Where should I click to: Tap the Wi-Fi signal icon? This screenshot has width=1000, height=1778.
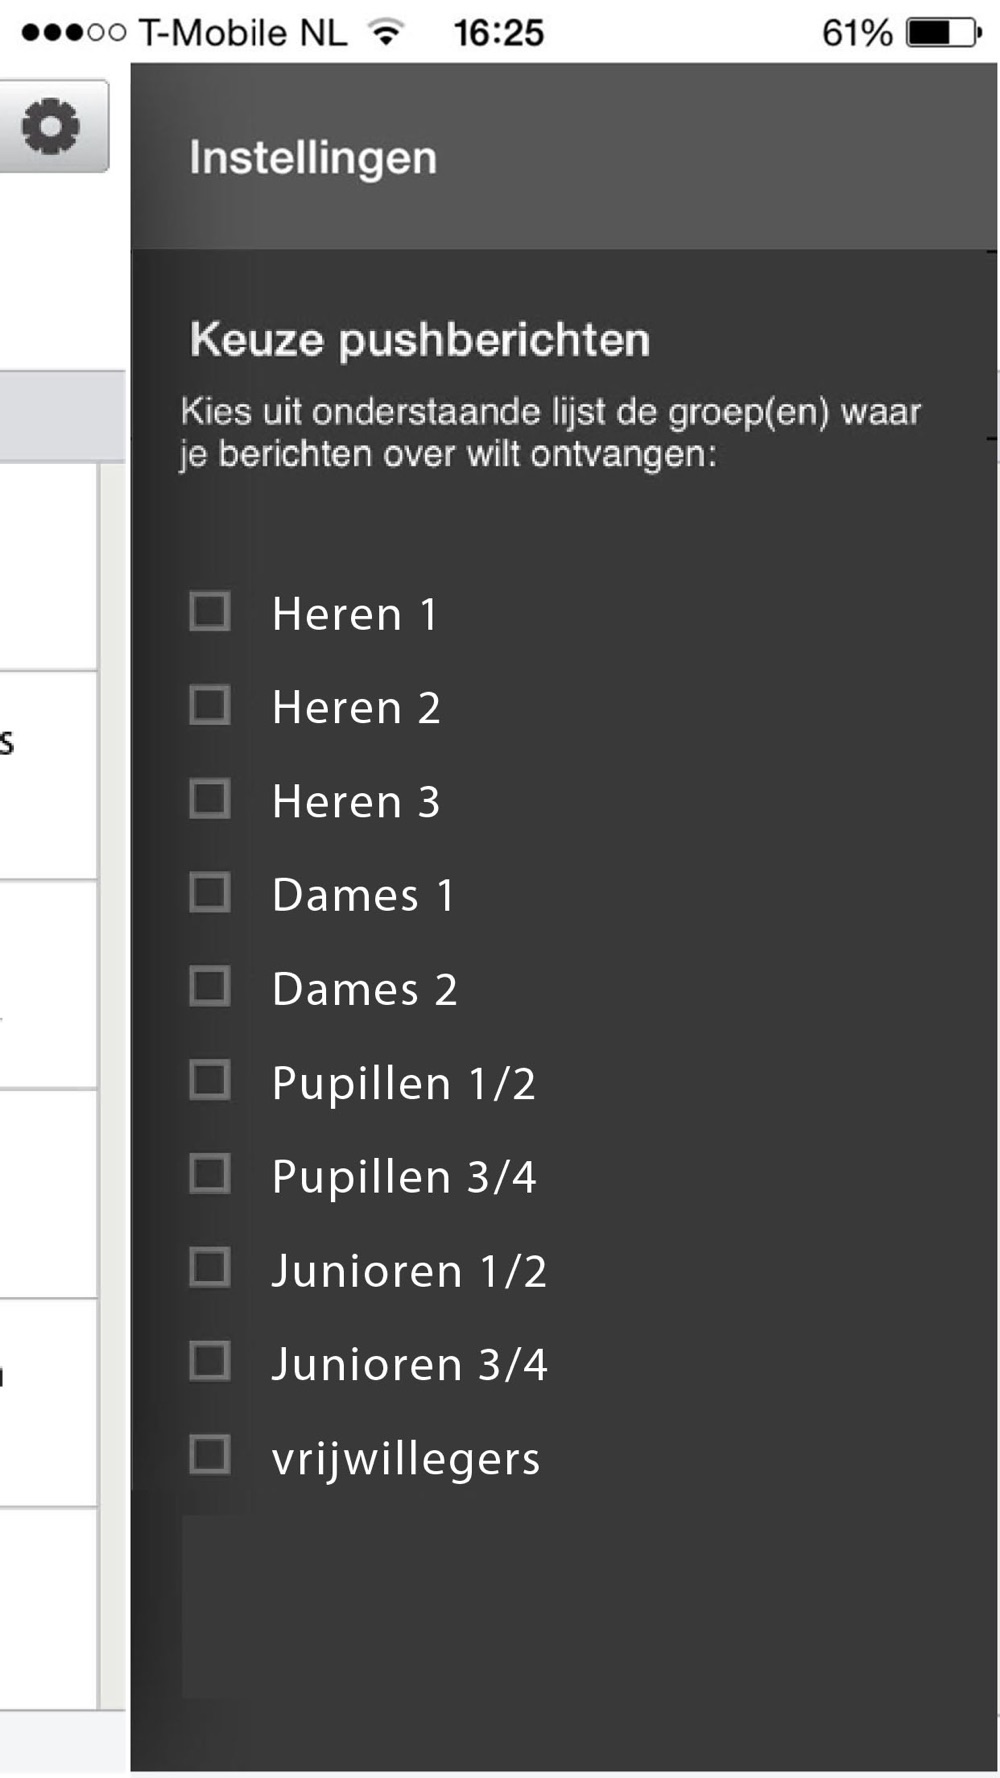tap(386, 33)
